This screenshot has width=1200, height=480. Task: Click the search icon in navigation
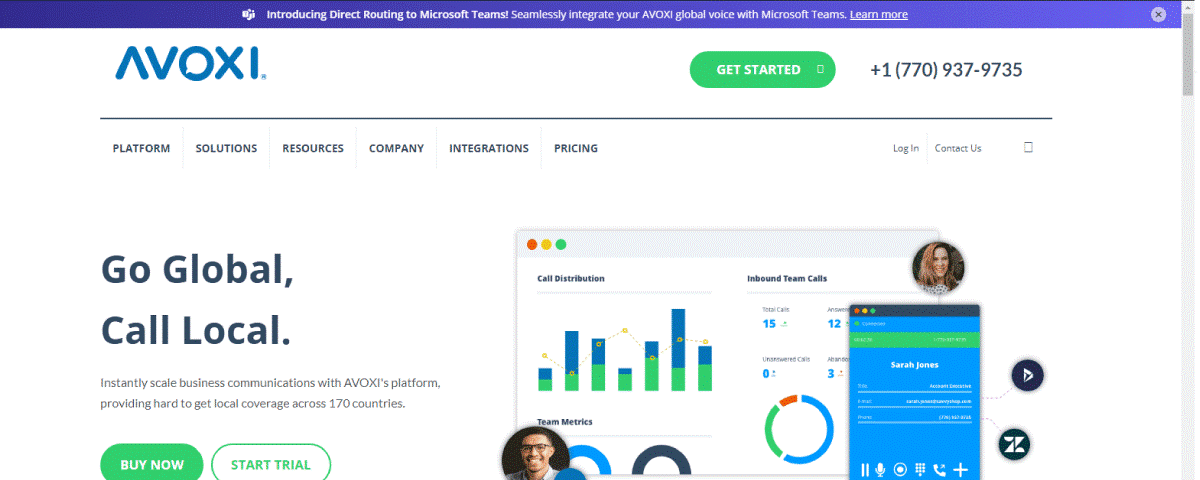click(x=1028, y=148)
